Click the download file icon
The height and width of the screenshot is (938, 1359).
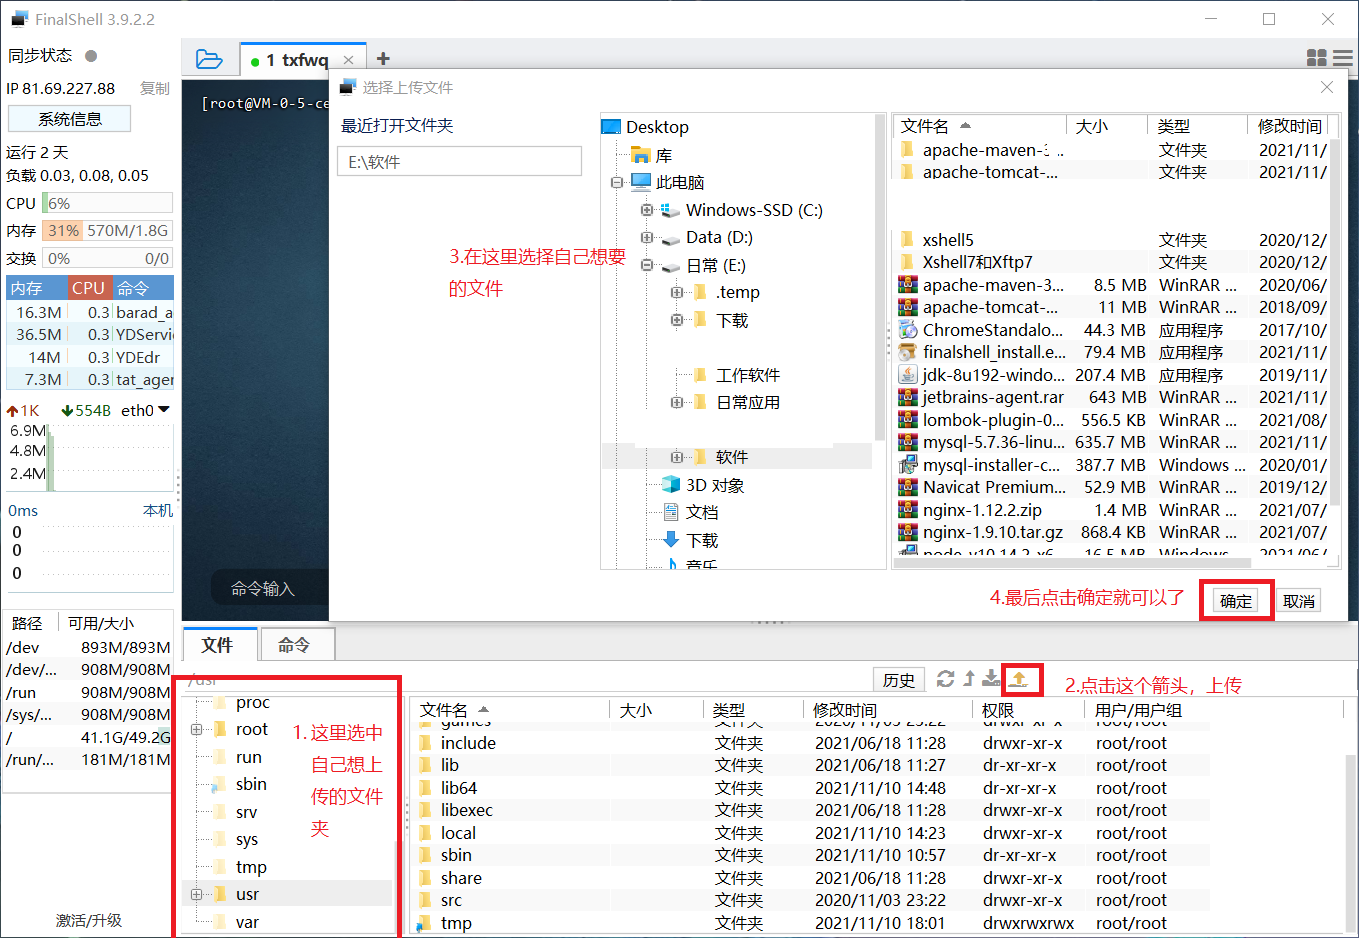coord(991,679)
